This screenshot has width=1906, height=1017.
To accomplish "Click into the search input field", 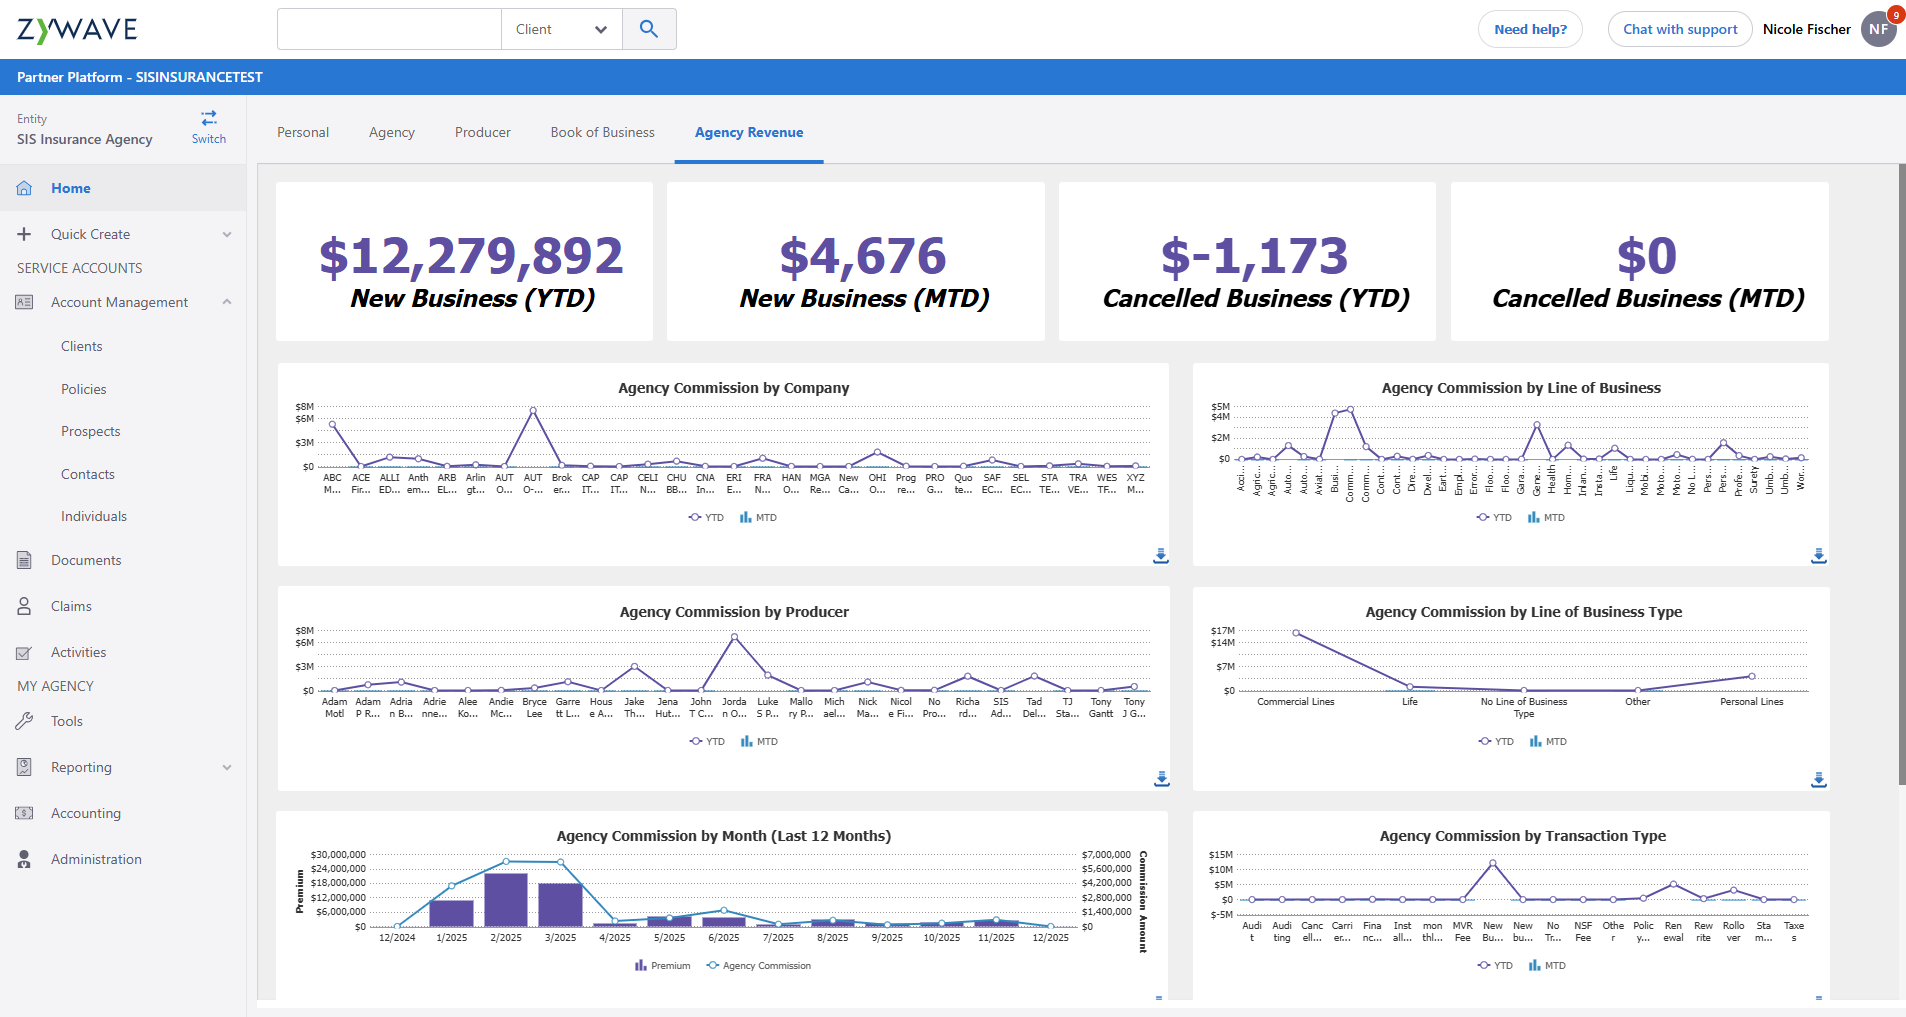I will coord(389,29).
